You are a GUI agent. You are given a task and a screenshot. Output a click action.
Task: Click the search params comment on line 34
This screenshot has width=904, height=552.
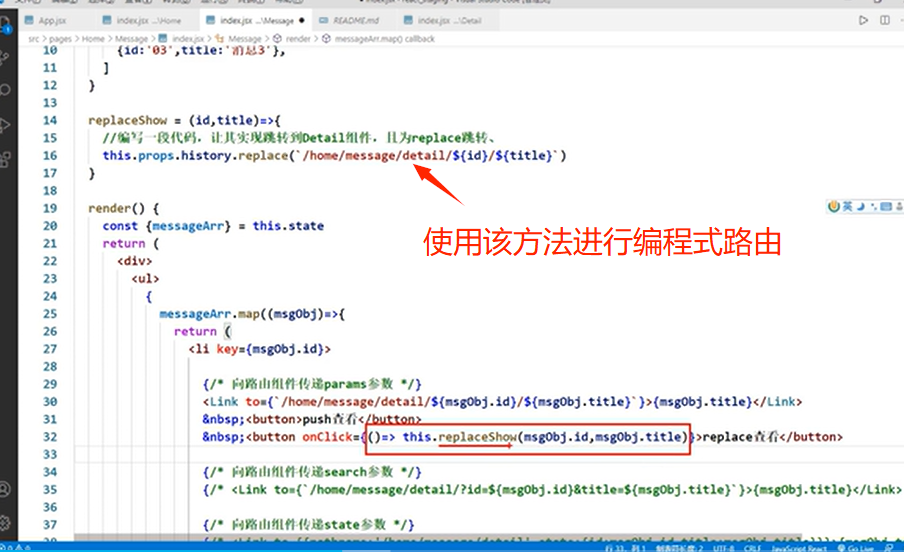[x=312, y=472]
